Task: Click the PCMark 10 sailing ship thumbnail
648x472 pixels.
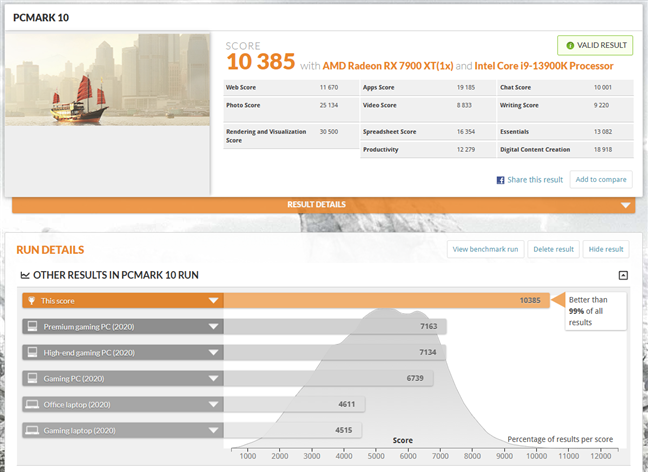Action: [107, 80]
